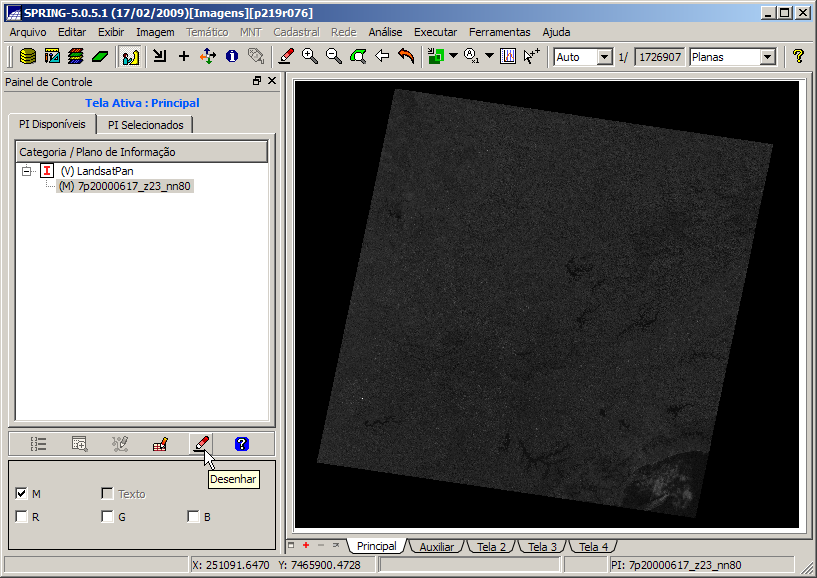Open the Imagem menu
The width and height of the screenshot is (817, 578).
[155, 32]
